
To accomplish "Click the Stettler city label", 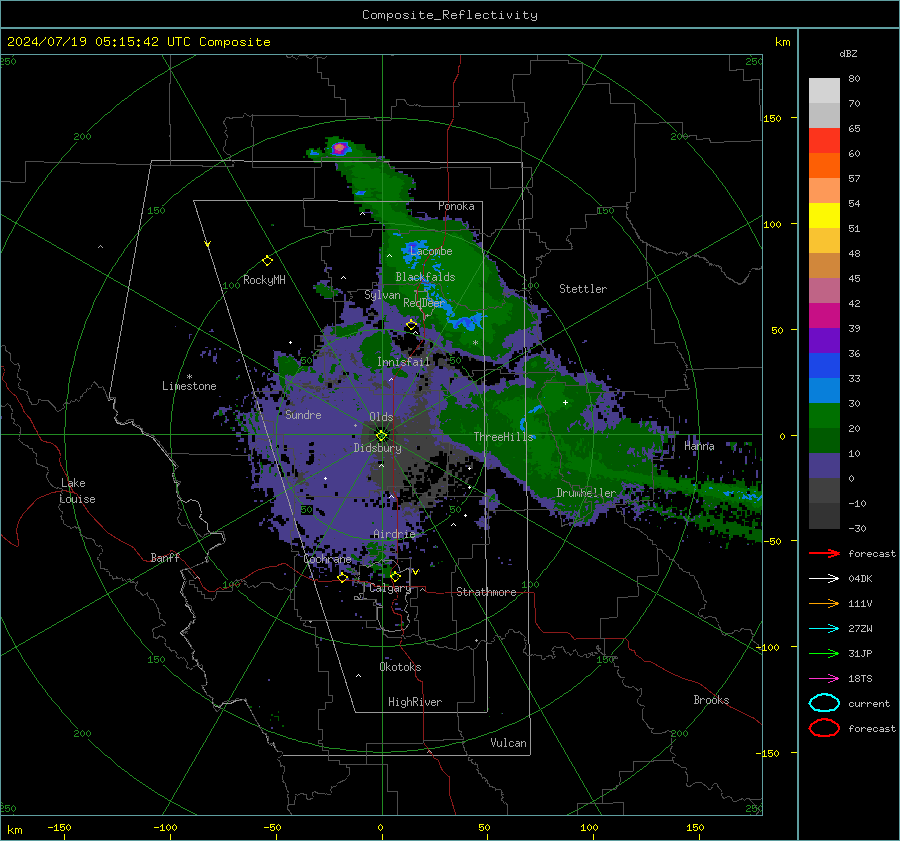I will [x=583, y=289].
